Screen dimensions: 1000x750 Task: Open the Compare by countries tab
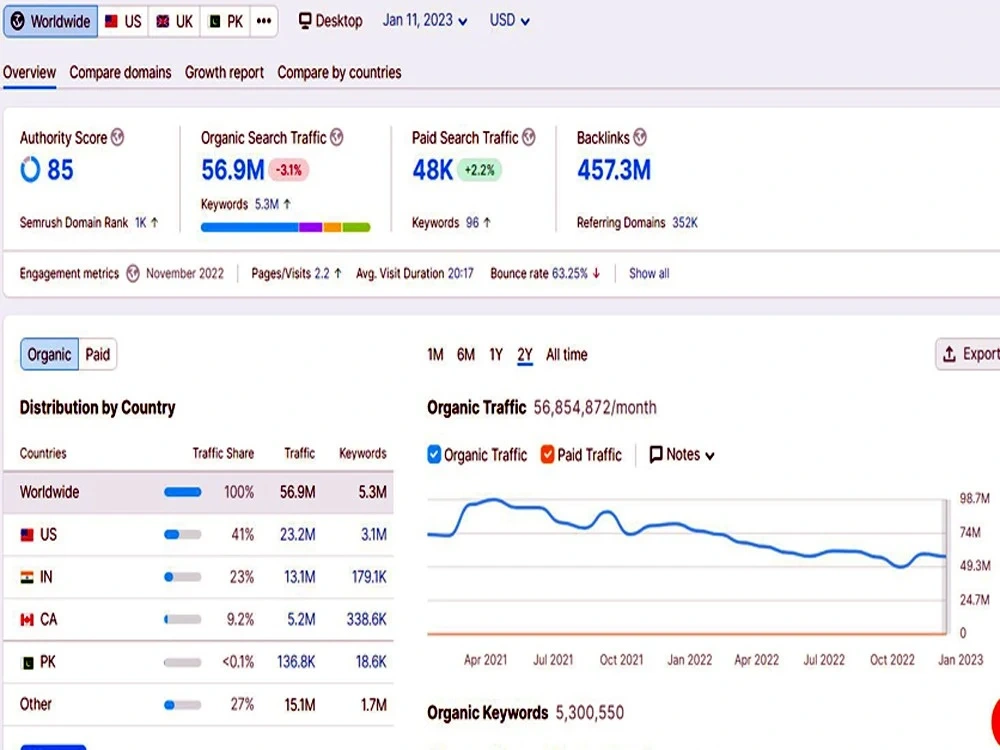point(339,73)
